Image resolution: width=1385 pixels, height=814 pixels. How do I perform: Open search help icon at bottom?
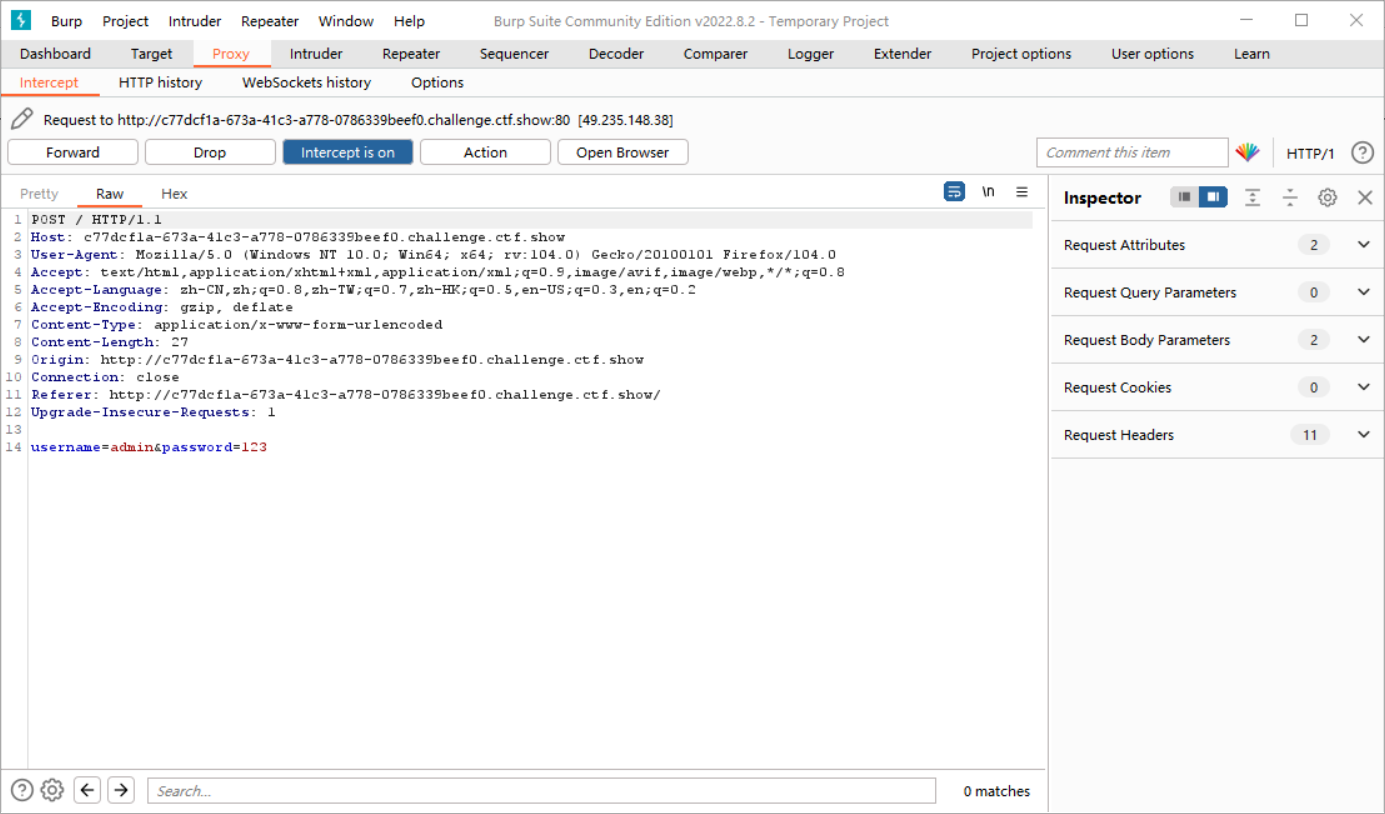(x=22, y=791)
